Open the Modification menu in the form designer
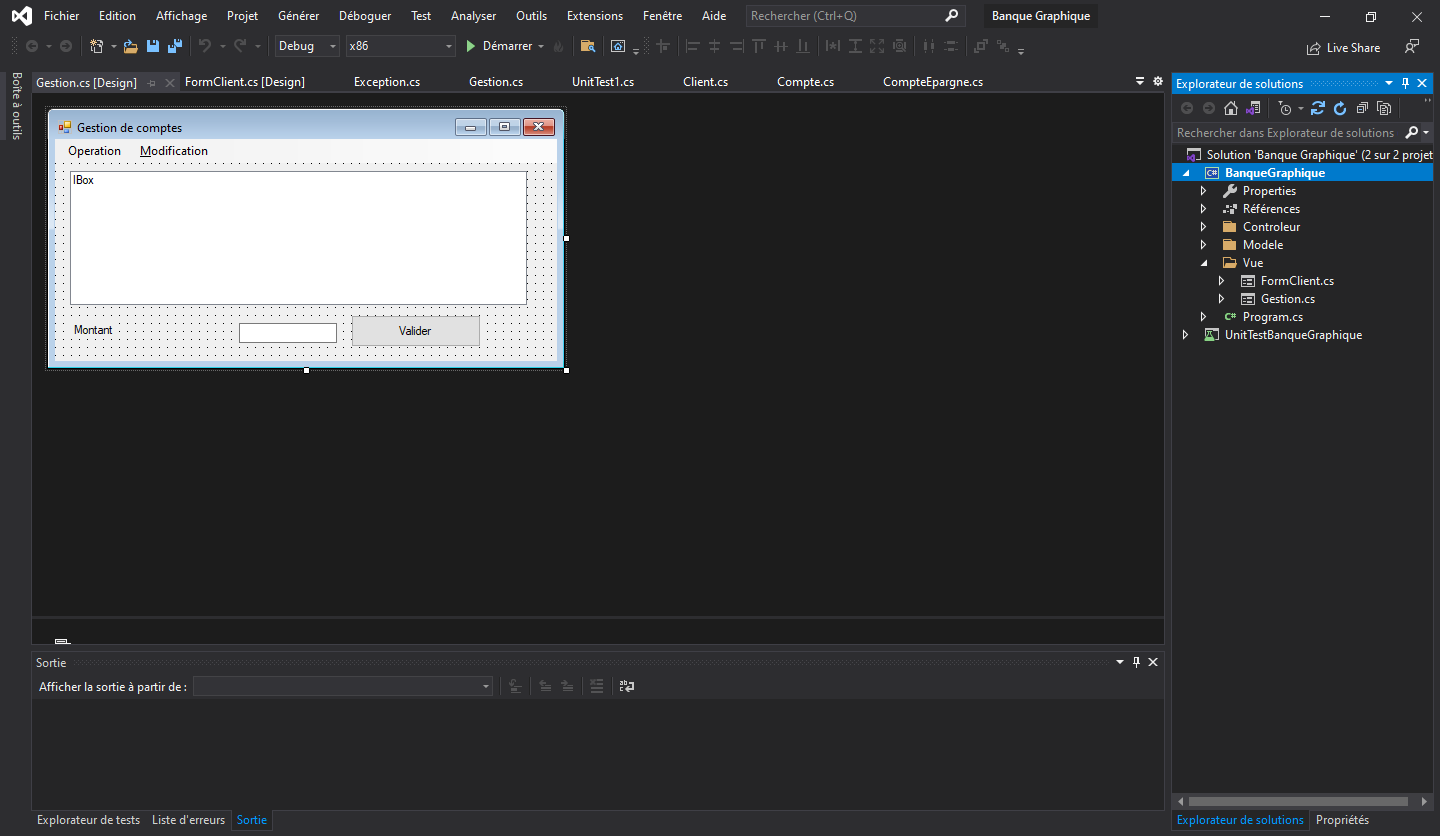The image size is (1440, 836). tap(174, 151)
